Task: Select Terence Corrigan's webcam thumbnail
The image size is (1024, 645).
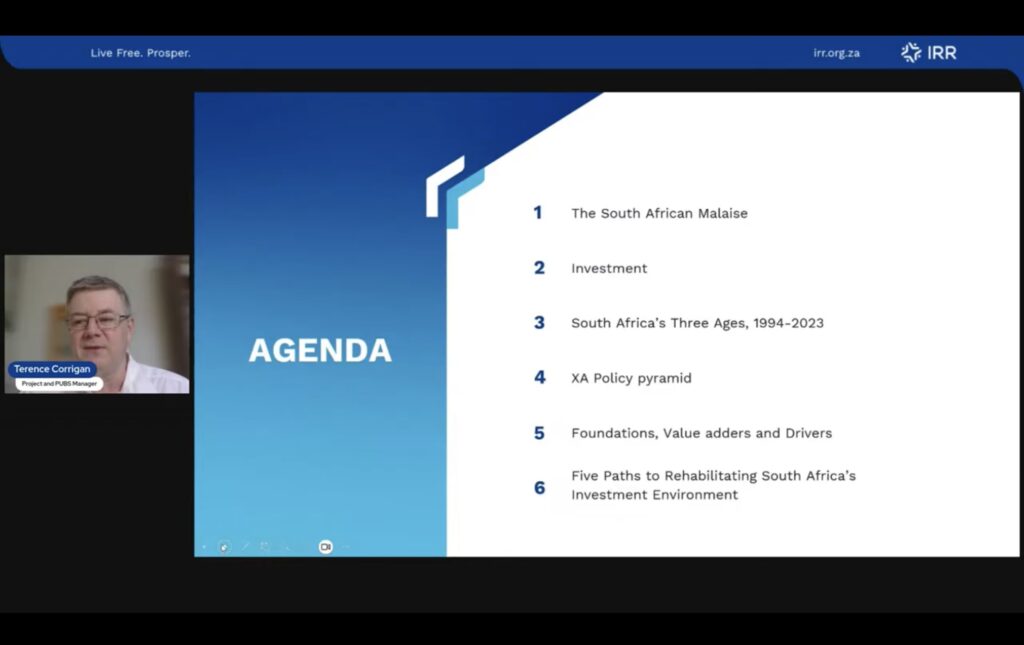Action: 97,324
